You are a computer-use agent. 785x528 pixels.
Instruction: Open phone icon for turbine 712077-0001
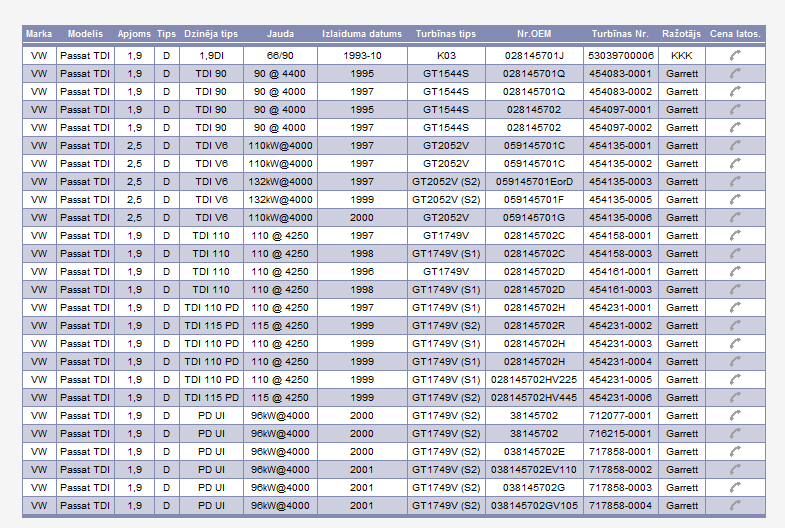[735, 416]
